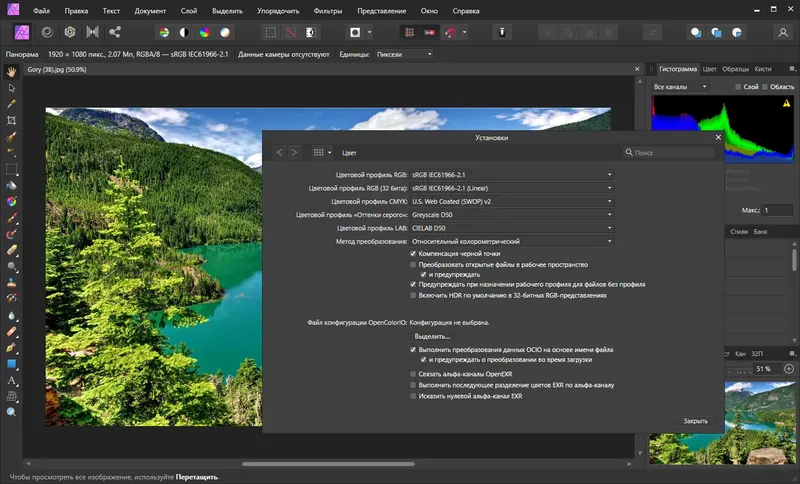Open 'Единицы' Пиксели units dropdown
The width and height of the screenshot is (800, 484).
click(x=404, y=54)
